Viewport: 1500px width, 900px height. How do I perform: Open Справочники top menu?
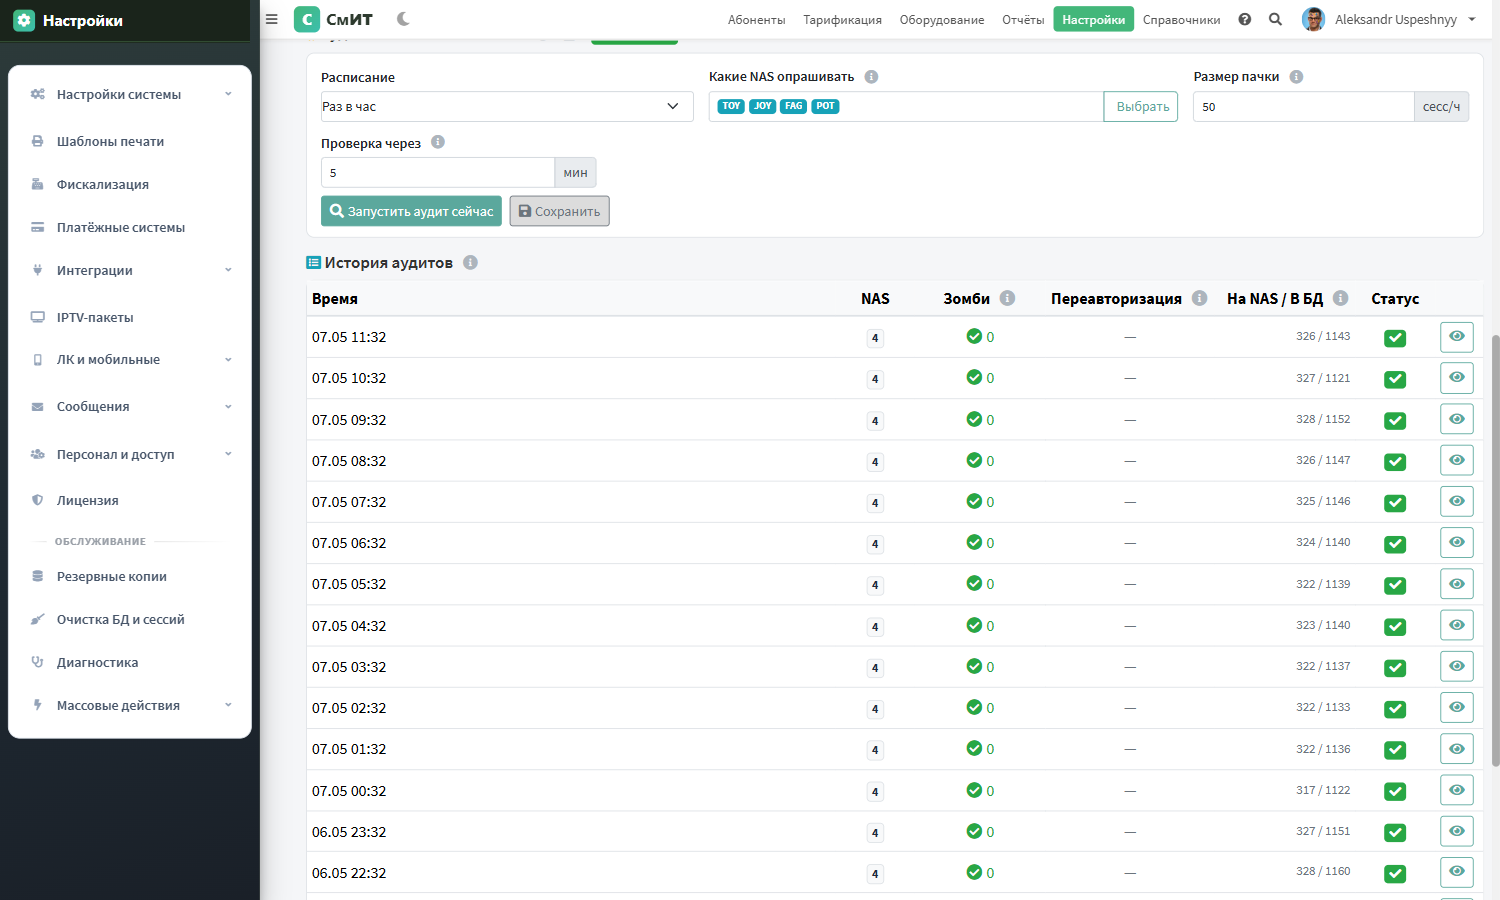tap(1181, 19)
